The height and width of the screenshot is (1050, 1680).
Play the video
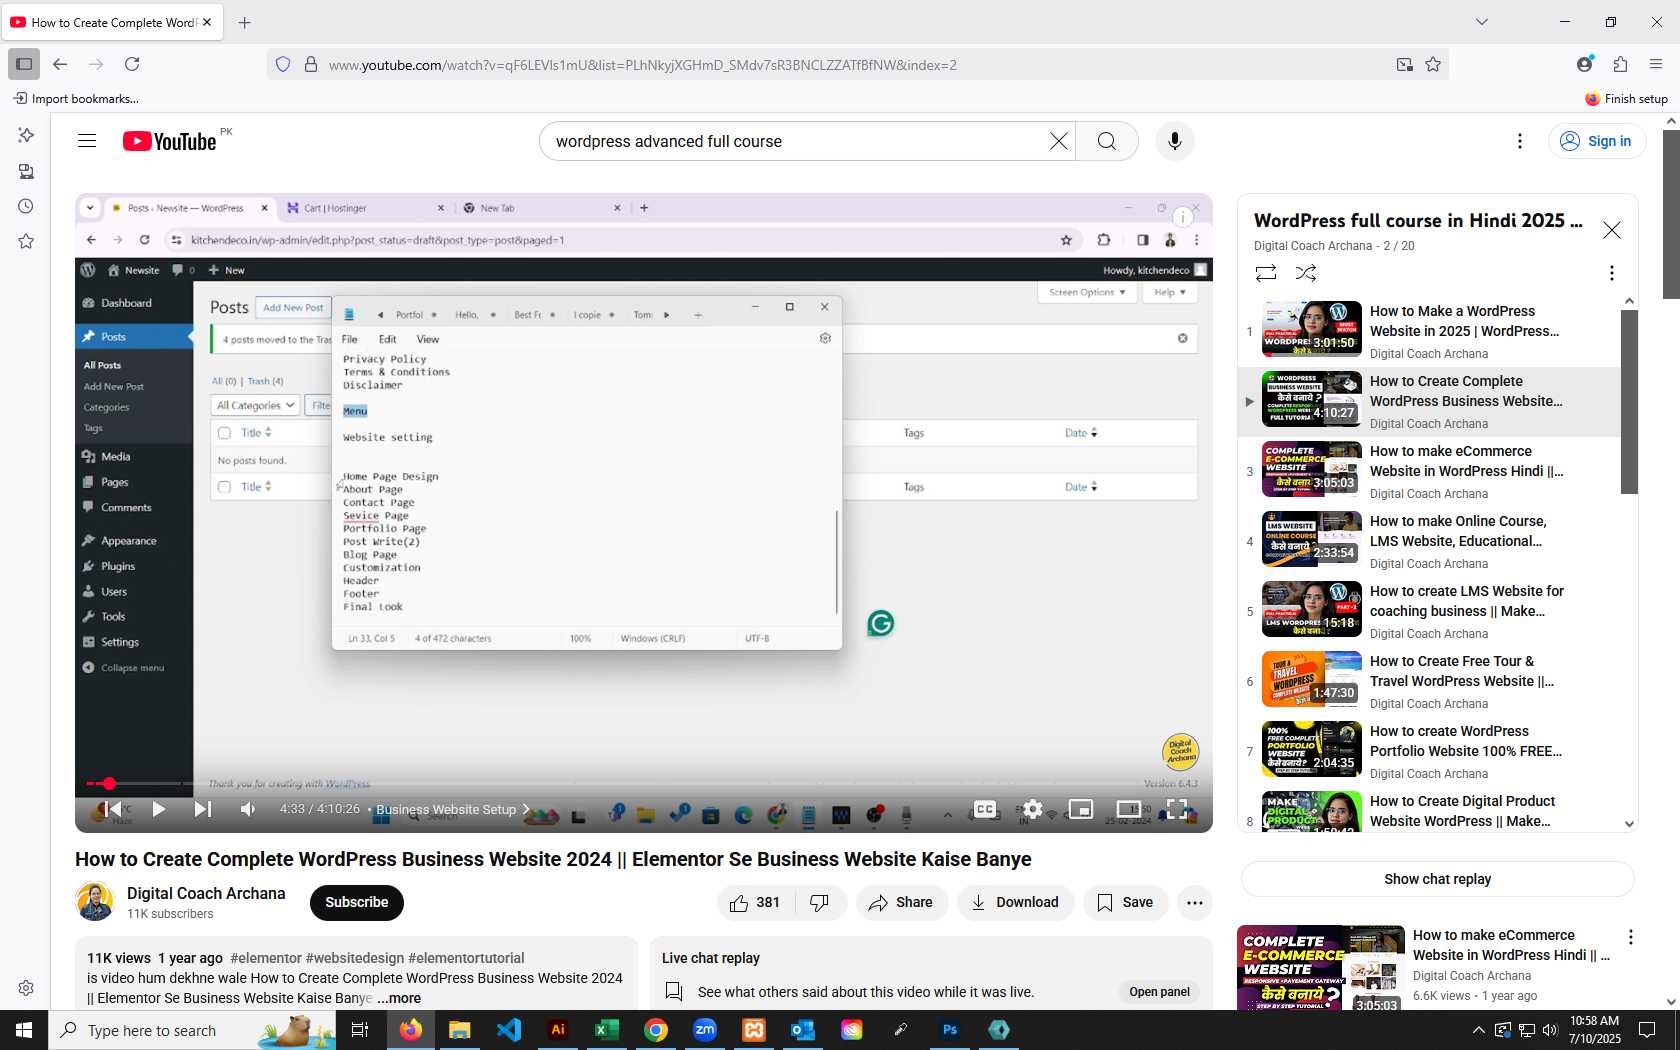click(158, 809)
